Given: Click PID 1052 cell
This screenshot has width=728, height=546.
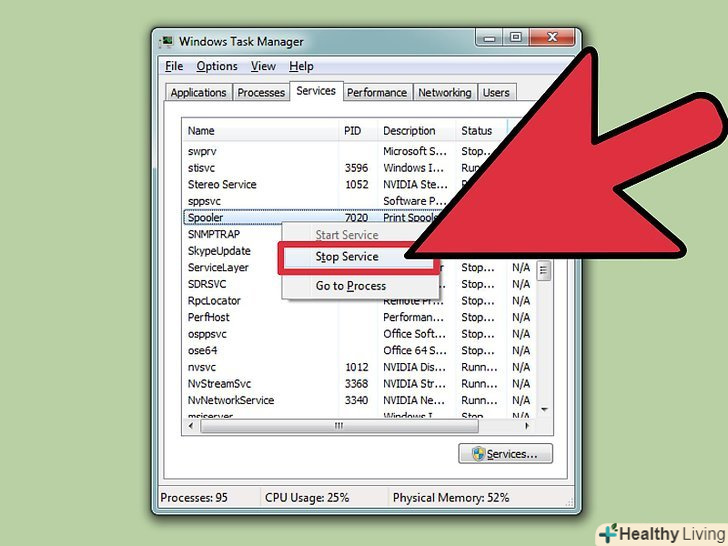Looking at the screenshot, I should click(357, 185).
